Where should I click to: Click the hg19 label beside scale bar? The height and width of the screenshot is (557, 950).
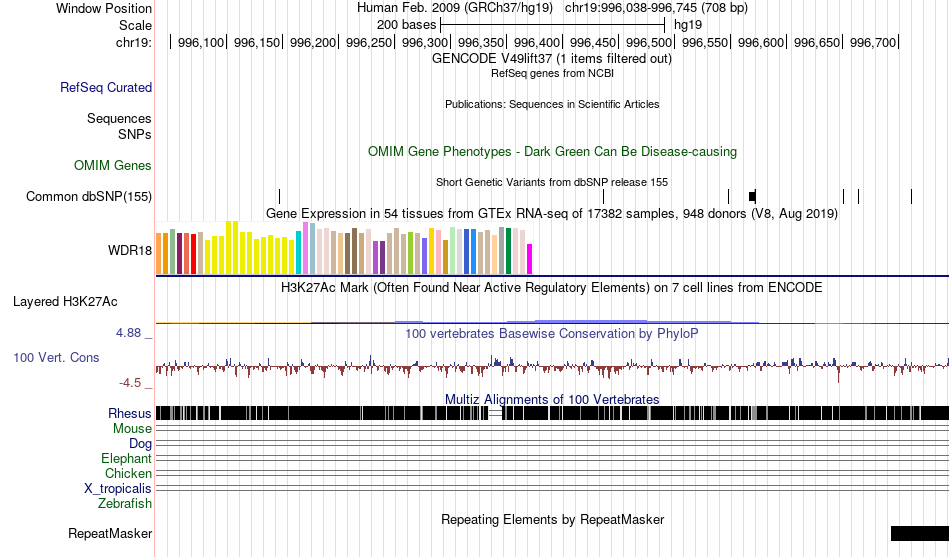click(x=688, y=25)
